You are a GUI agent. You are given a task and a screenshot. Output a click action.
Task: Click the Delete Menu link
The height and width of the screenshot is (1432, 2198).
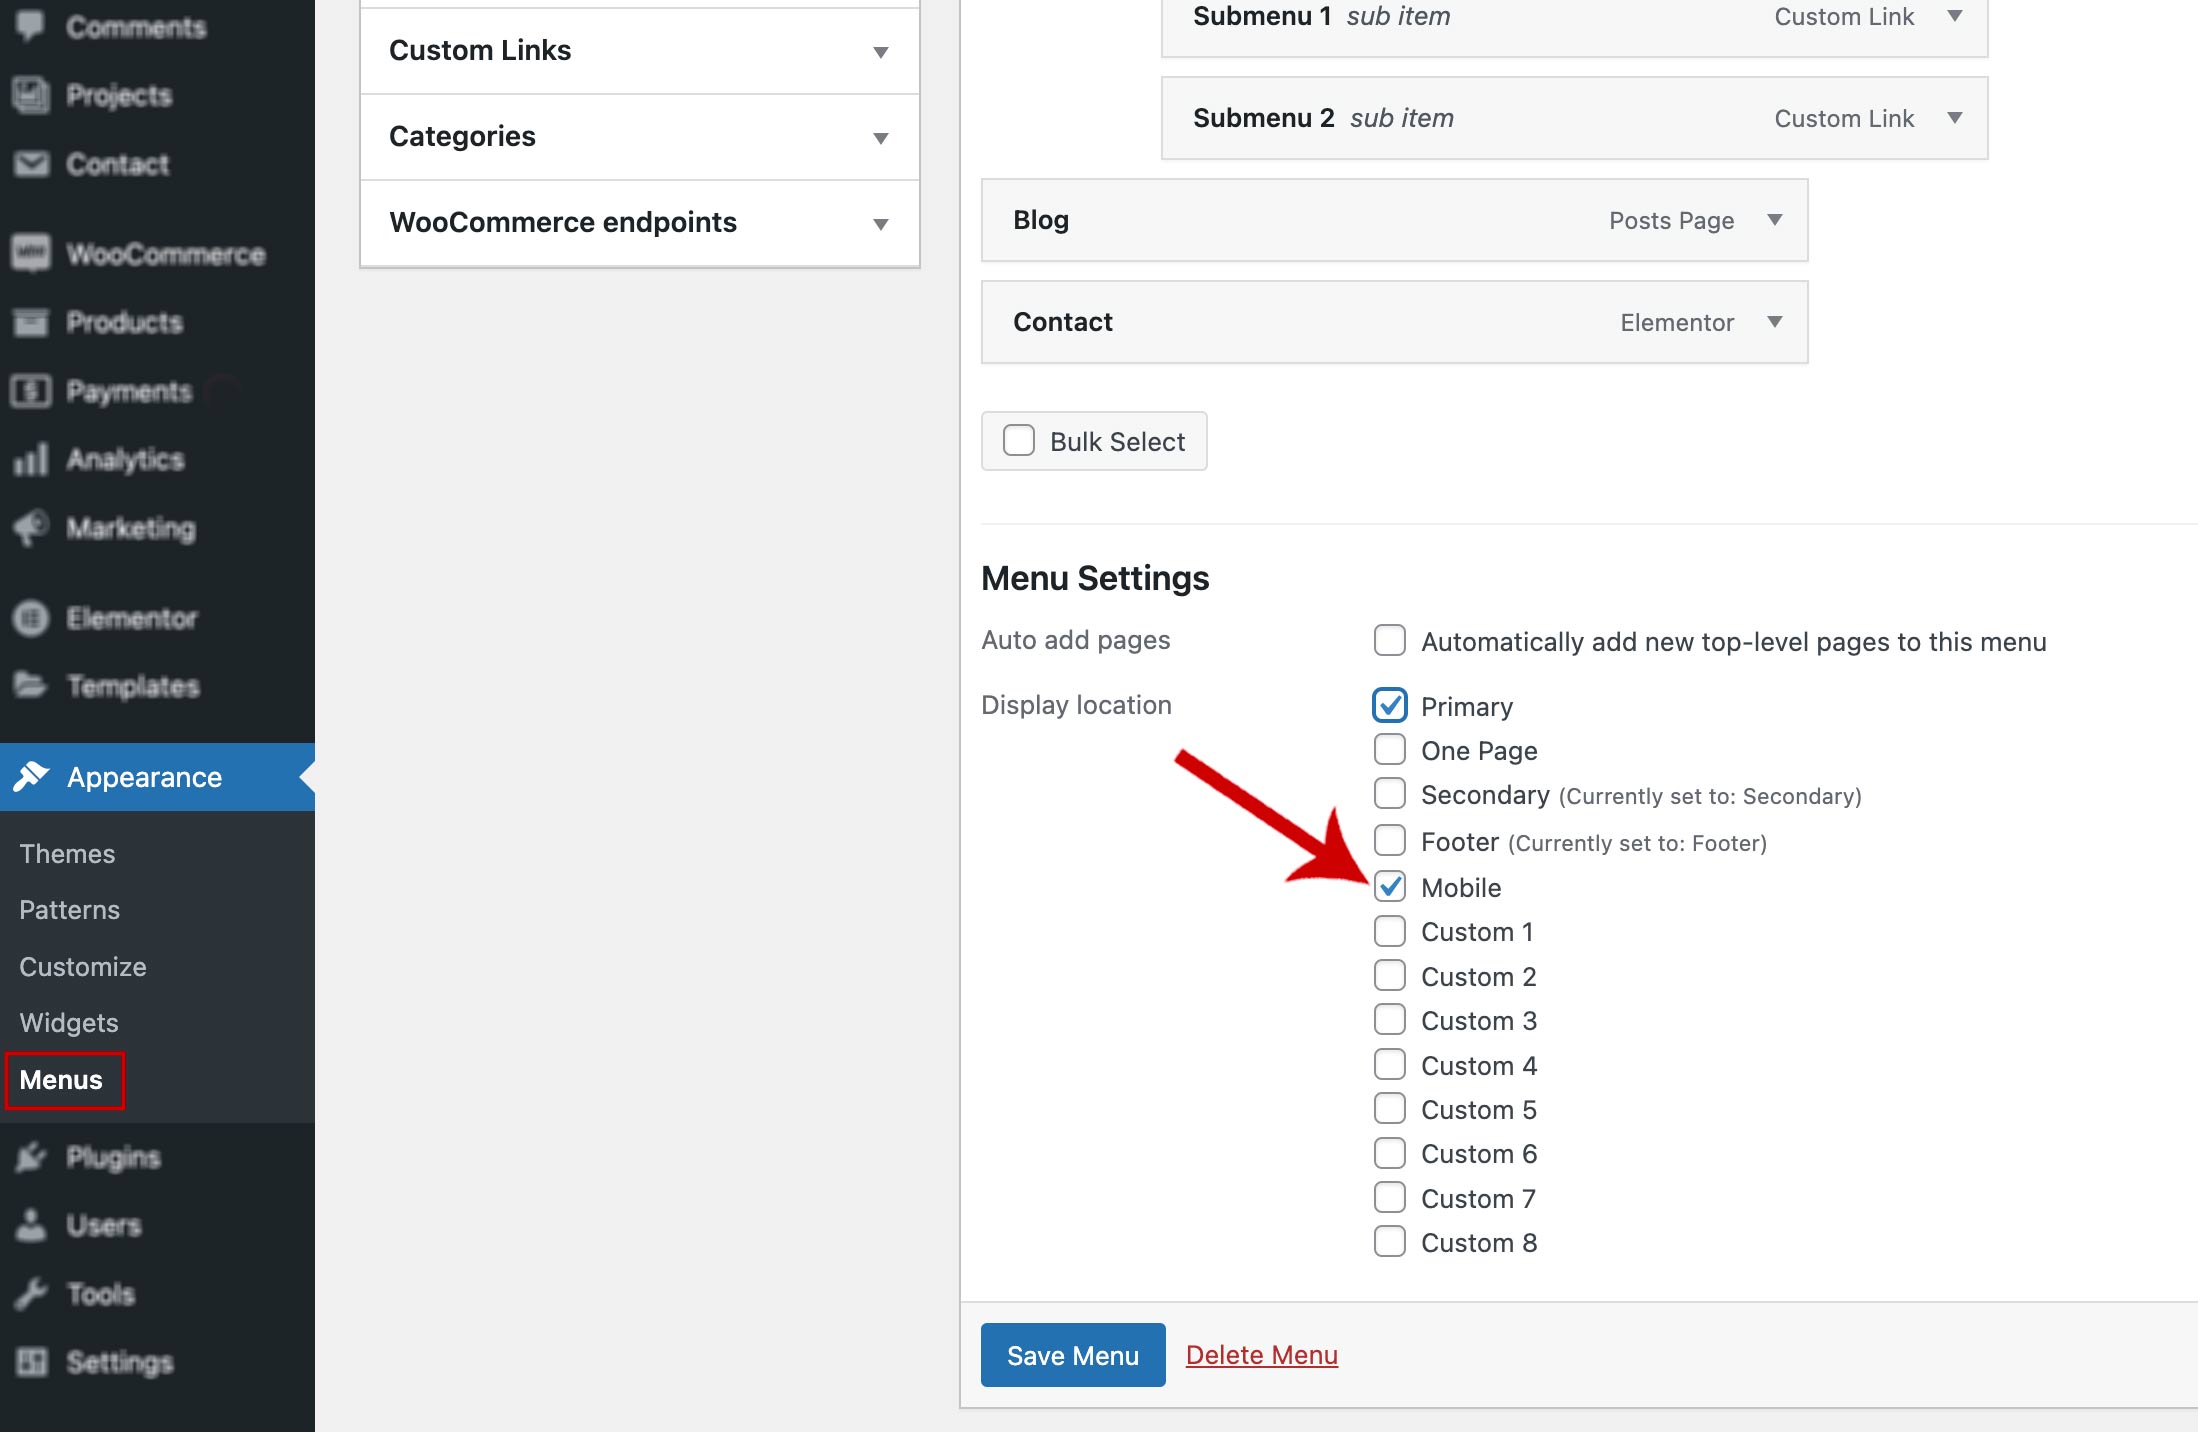(1261, 1355)
